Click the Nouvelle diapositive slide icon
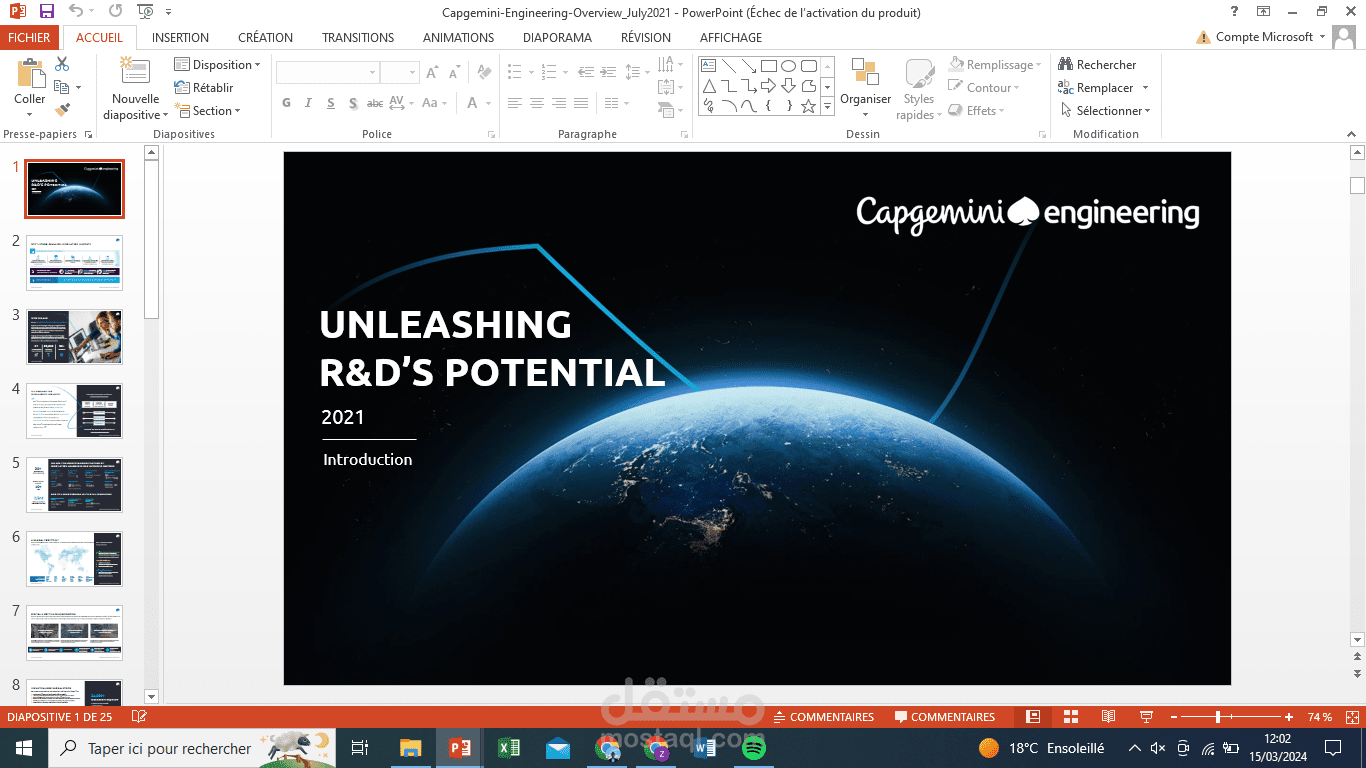1366x768 pixels. click(135, 72)
